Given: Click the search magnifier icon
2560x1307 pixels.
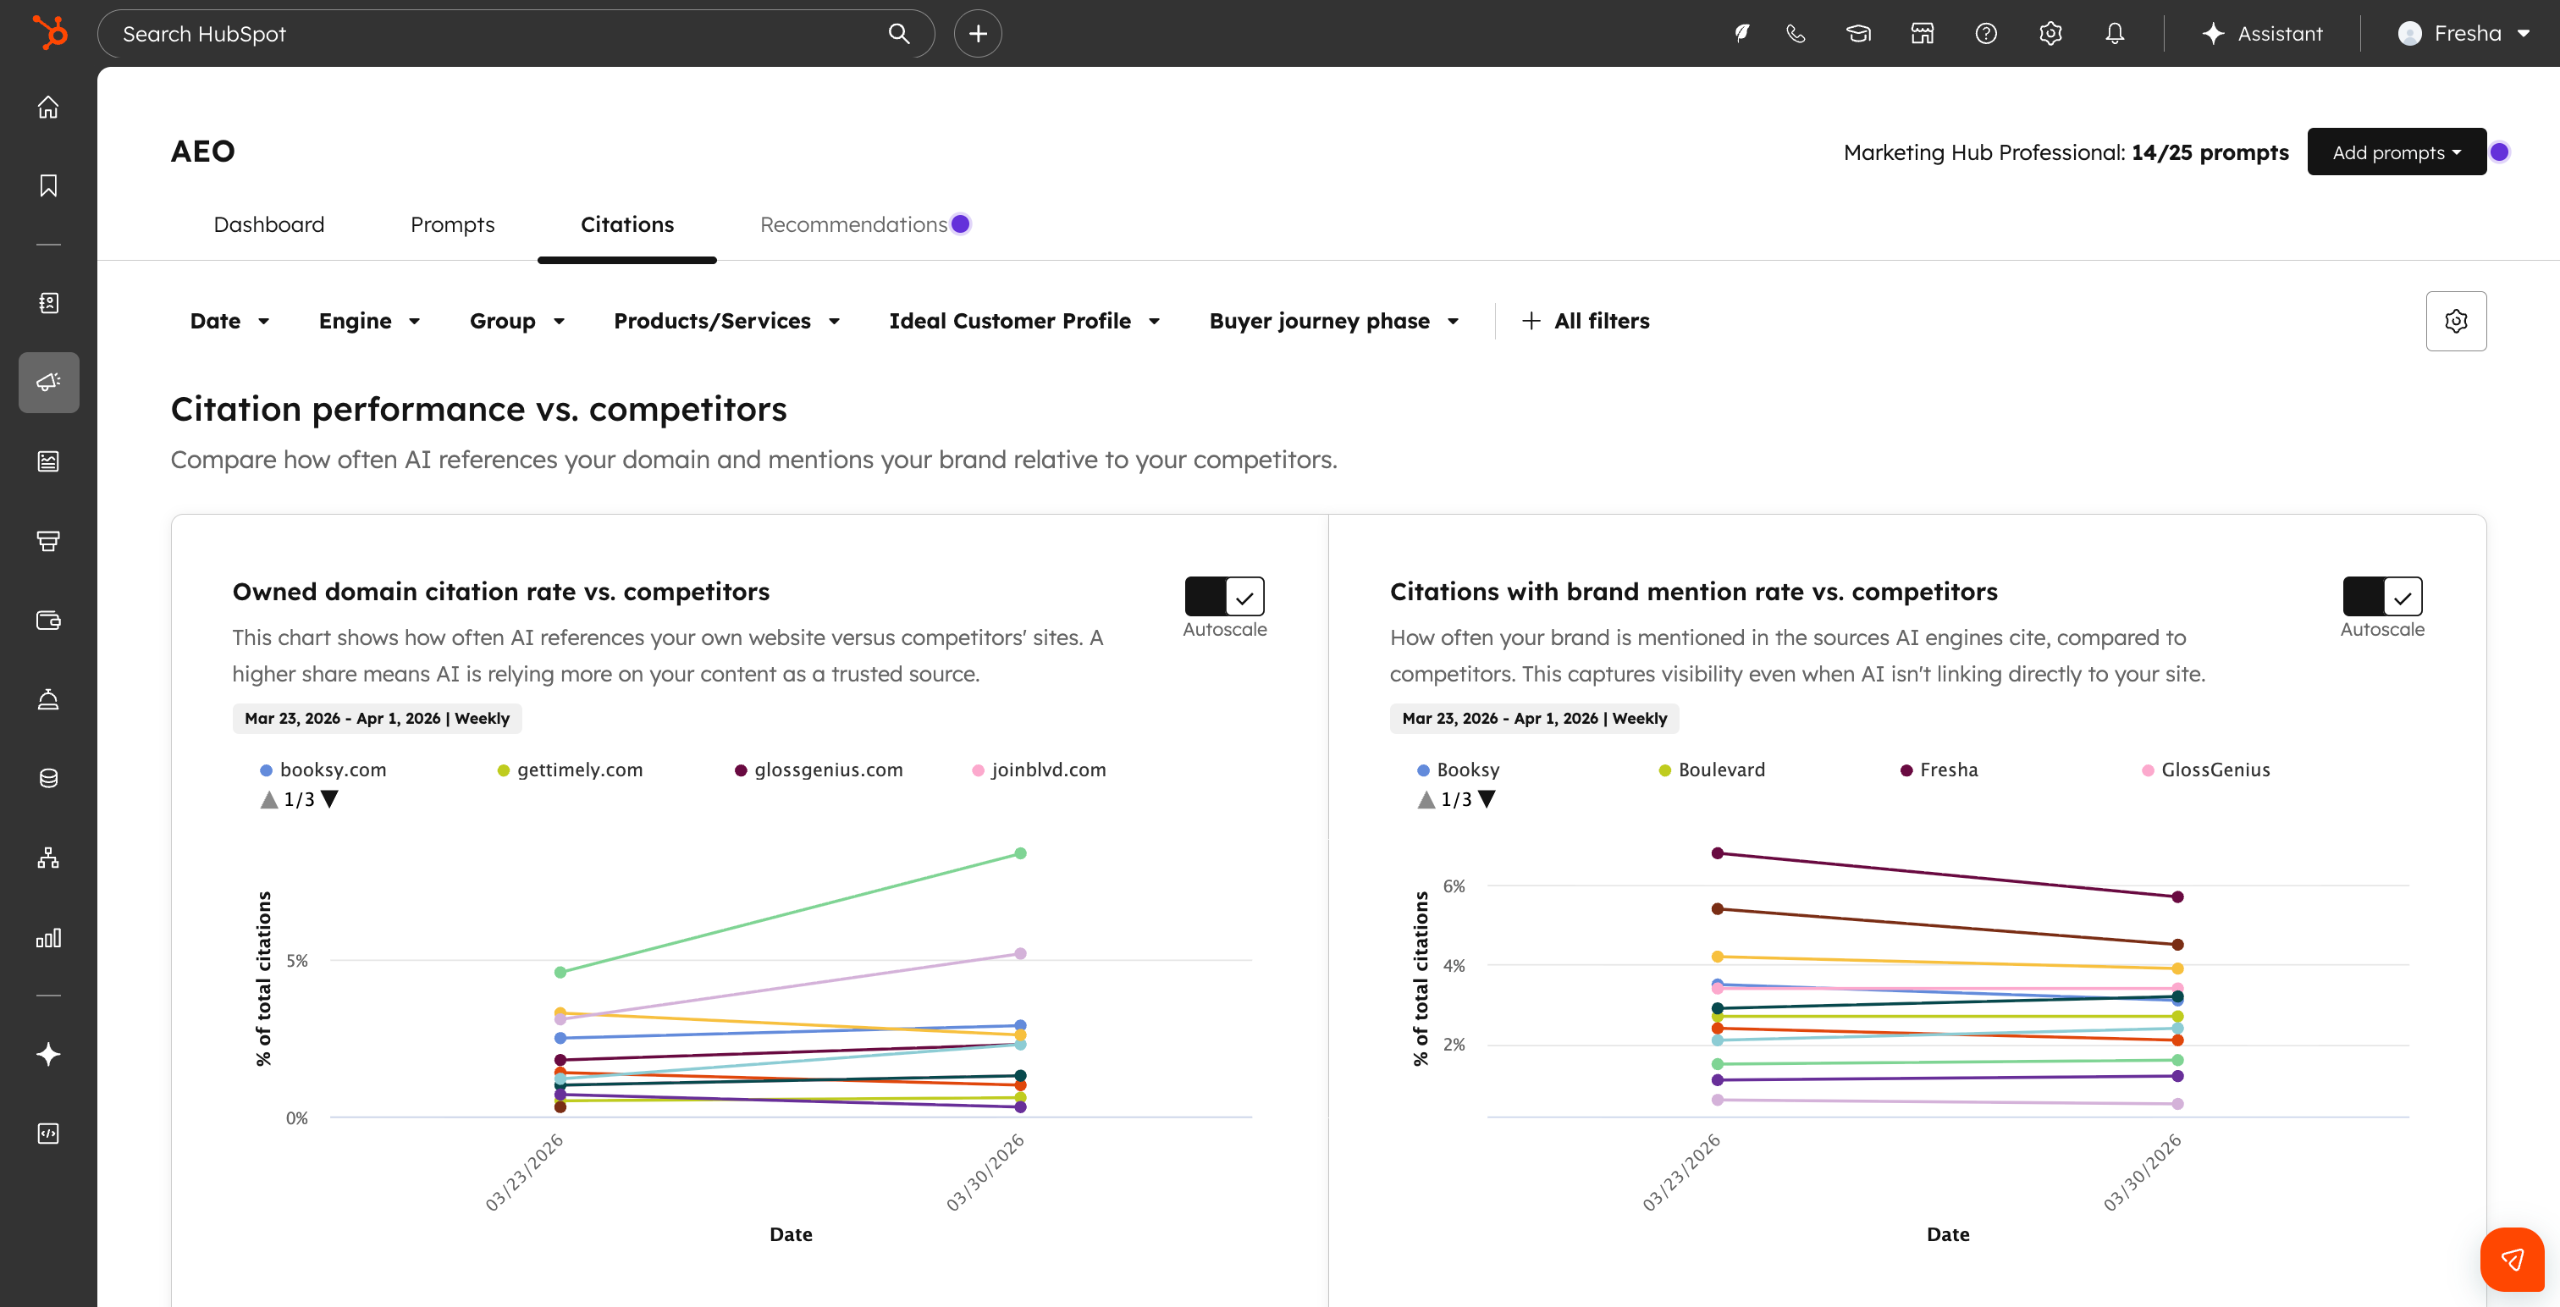Looking at the screenshot, I should coord(899,34).
